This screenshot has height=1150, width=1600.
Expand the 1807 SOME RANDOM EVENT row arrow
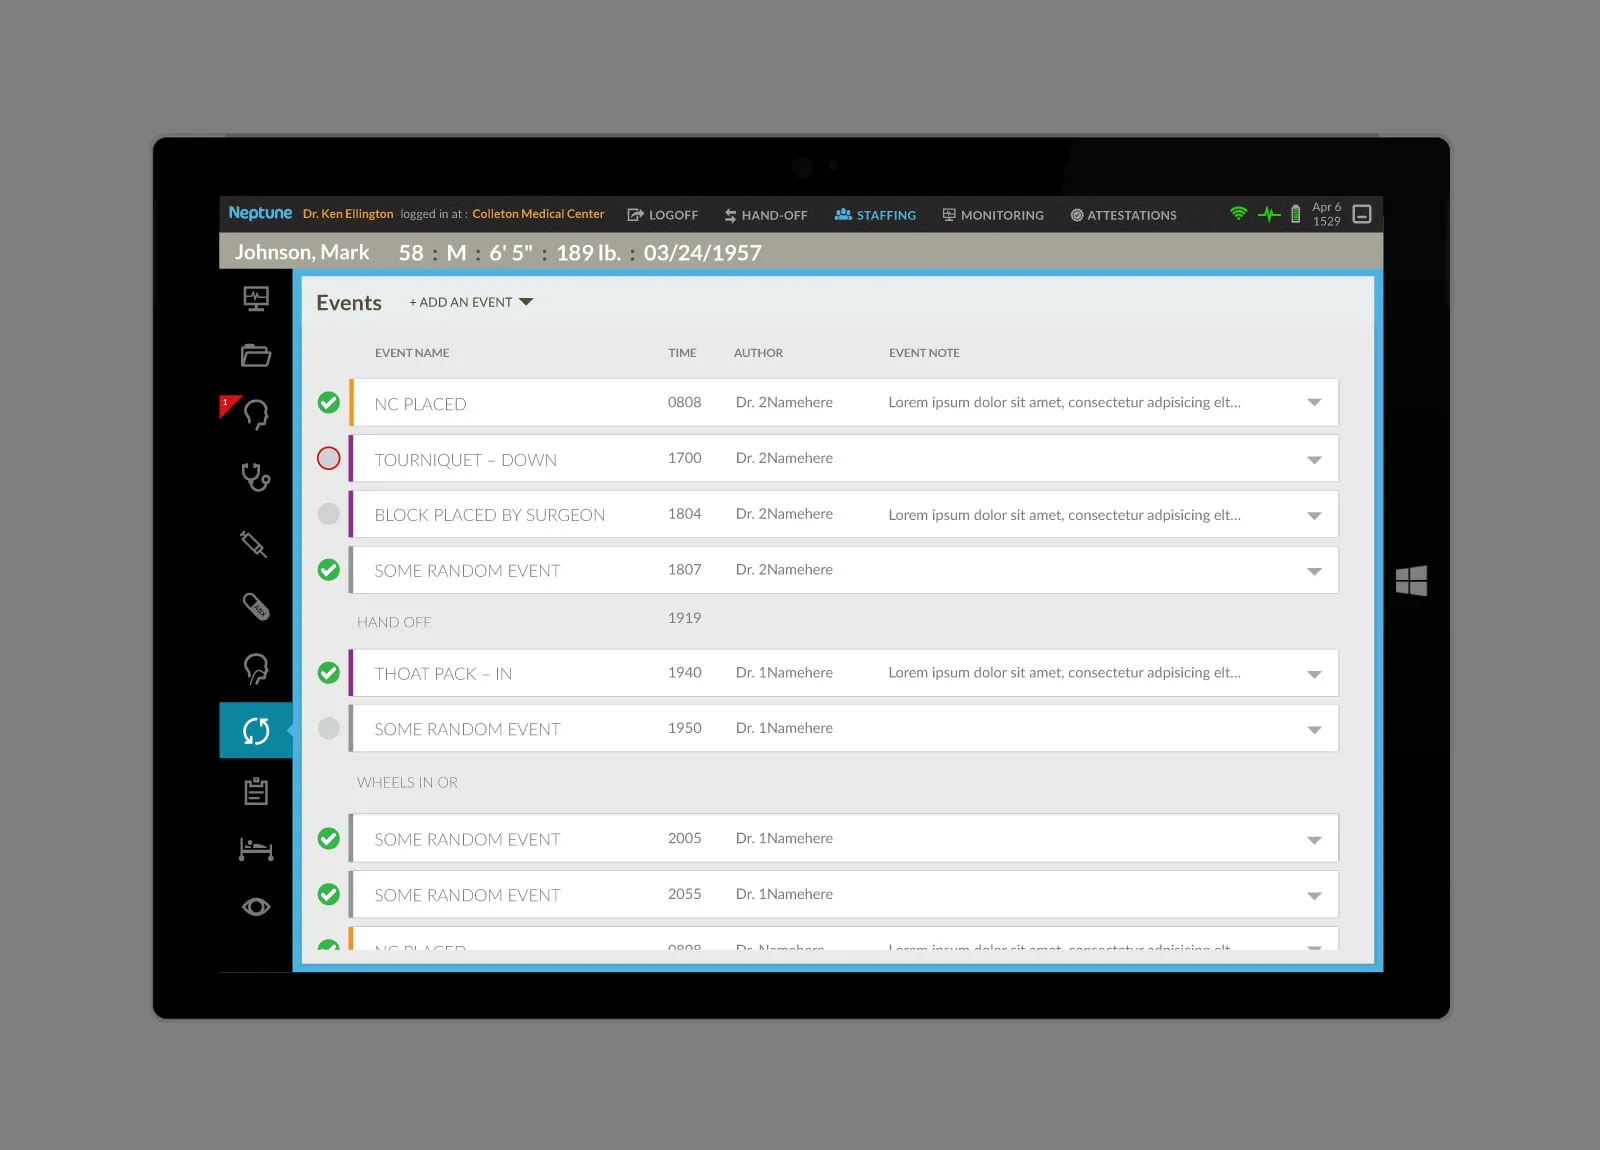[1314, 572]
